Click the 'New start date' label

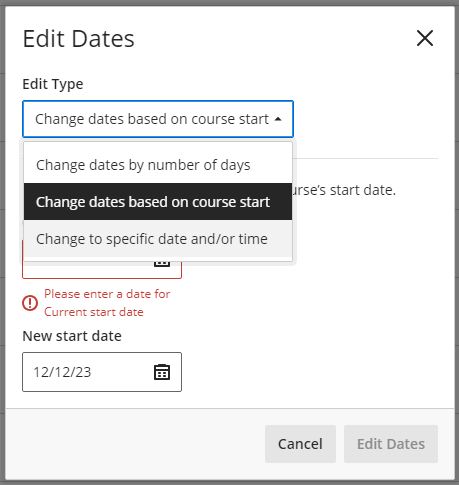[72, 336]
